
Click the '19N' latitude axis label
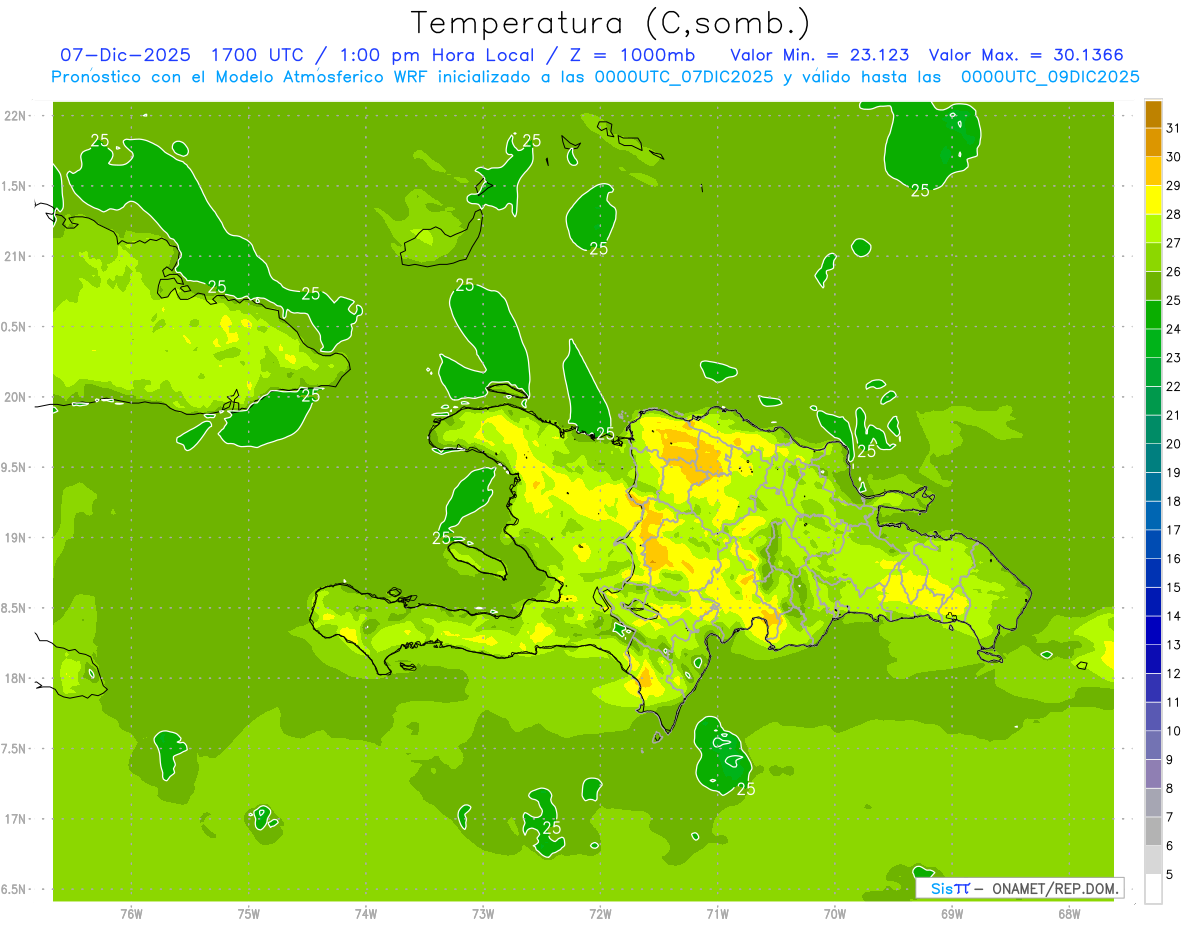pos(14,538)
